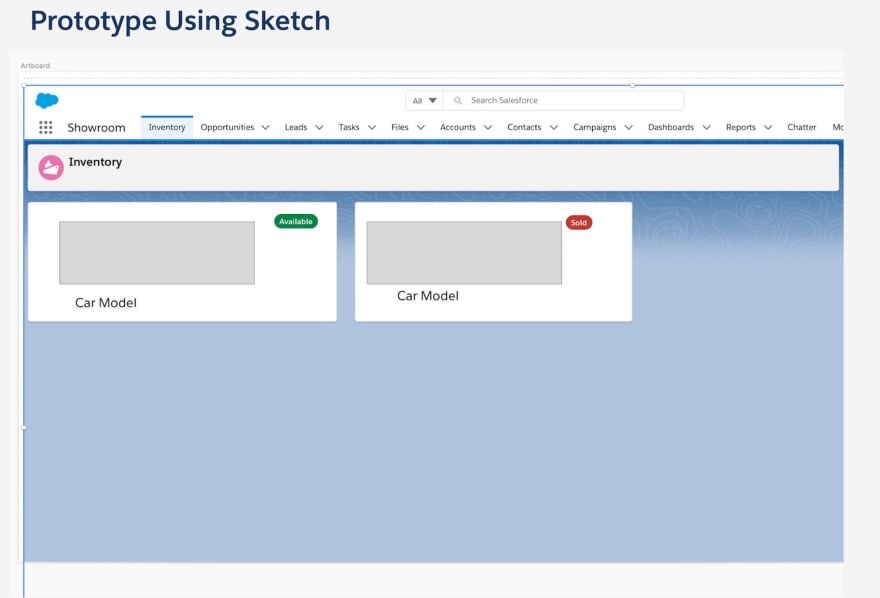880x598 pixels.
Task: Click the search magnifier icon
Action: click(x=458, y=100)
